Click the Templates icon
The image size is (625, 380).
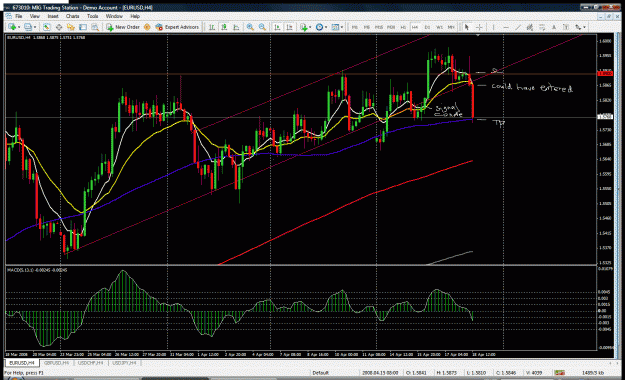(335, 27)
